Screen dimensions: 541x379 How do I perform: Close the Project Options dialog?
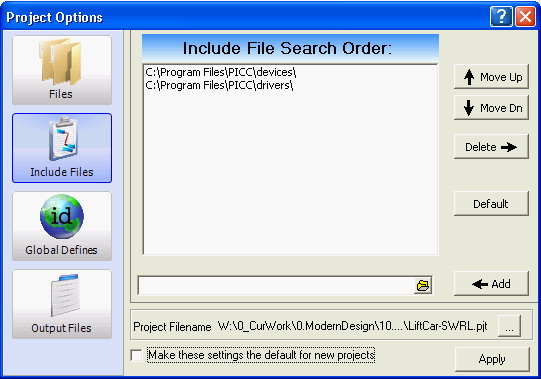click(x=525, y=16)
